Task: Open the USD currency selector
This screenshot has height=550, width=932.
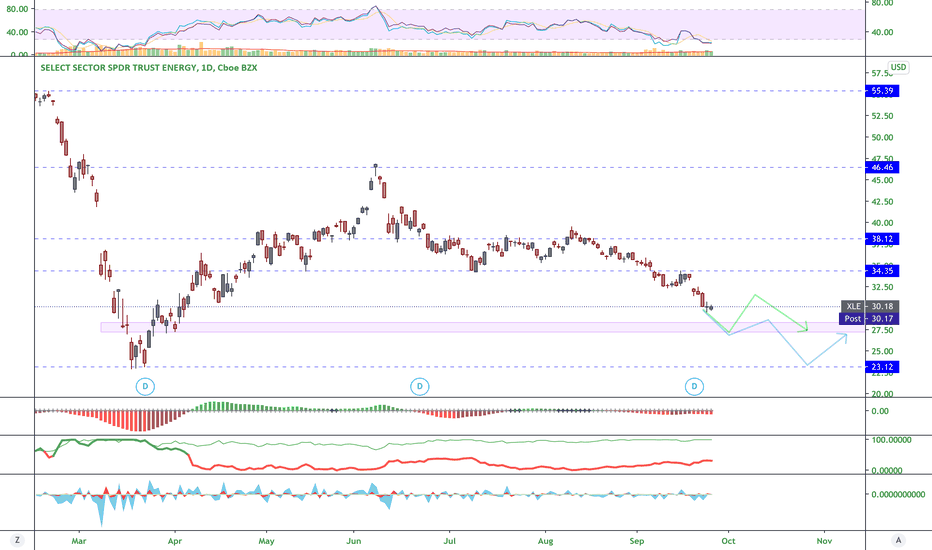Action: point(898,67)
